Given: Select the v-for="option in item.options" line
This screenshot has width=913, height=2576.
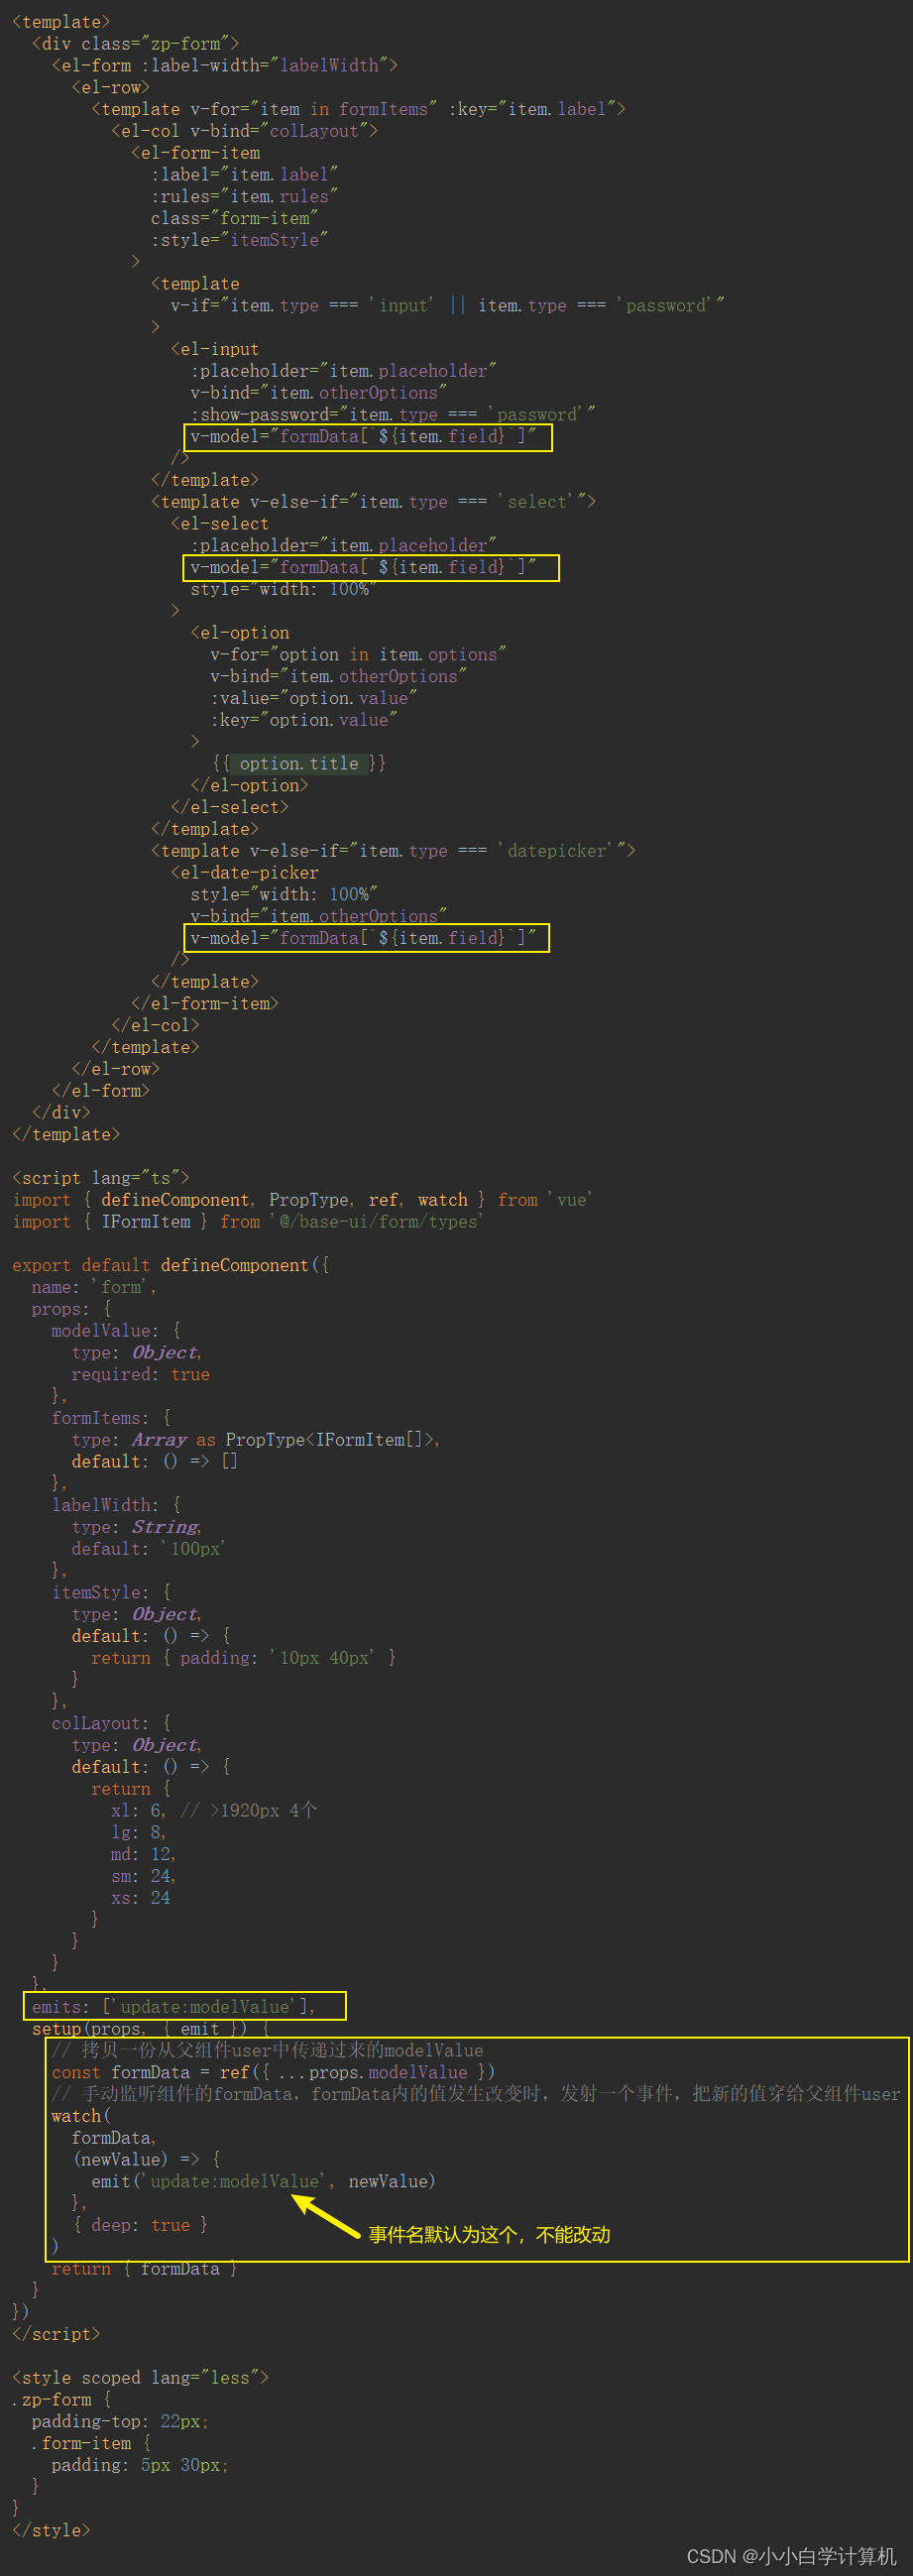Looking at the screenshot, I should click(358, 655).
